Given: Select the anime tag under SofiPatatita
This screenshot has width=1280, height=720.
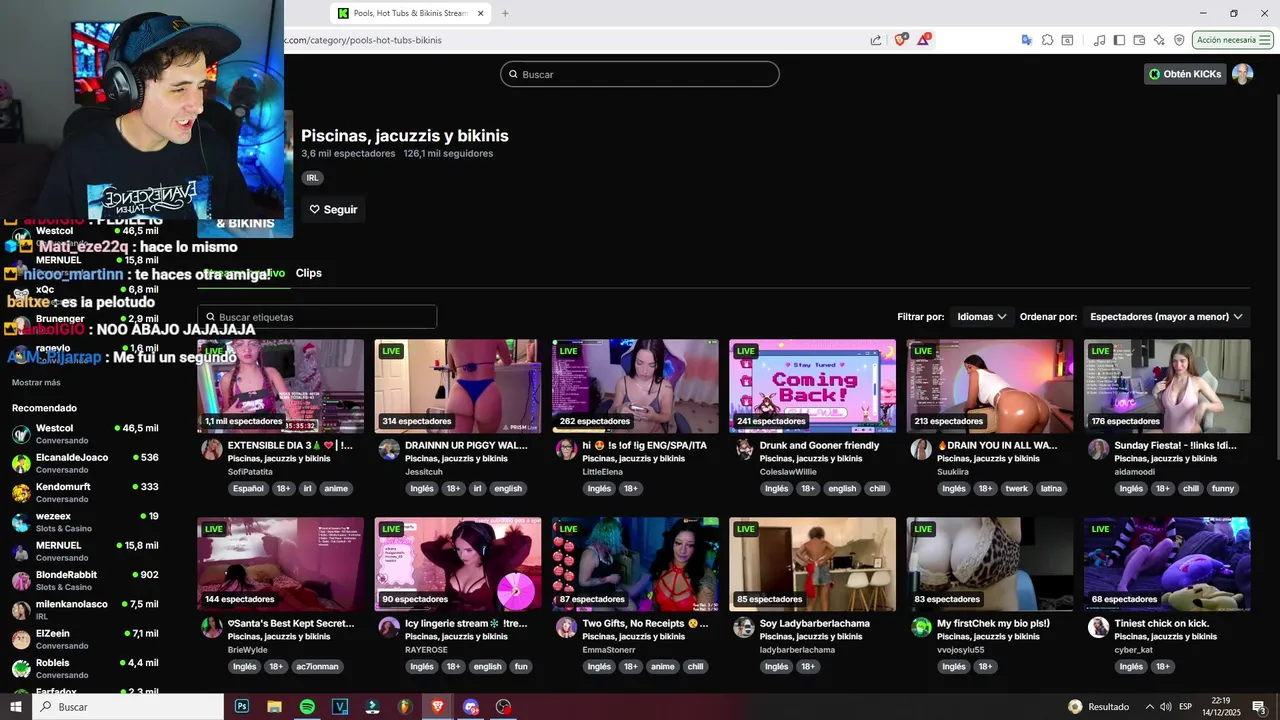Looking at the screenshot, I should point(336,489).
